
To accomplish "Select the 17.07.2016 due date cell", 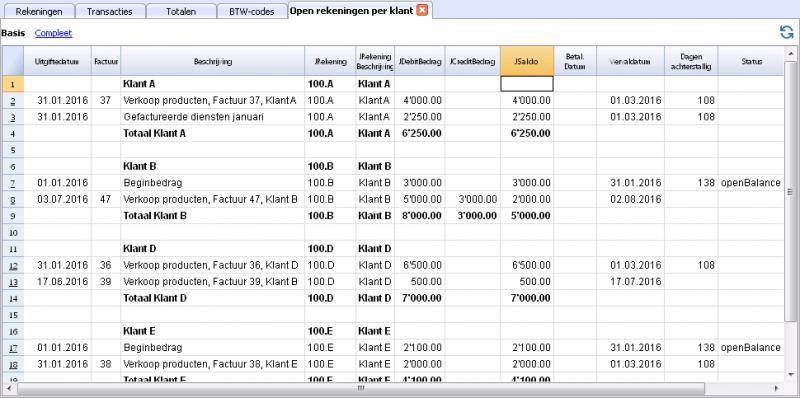I will (x=631, y=282).
